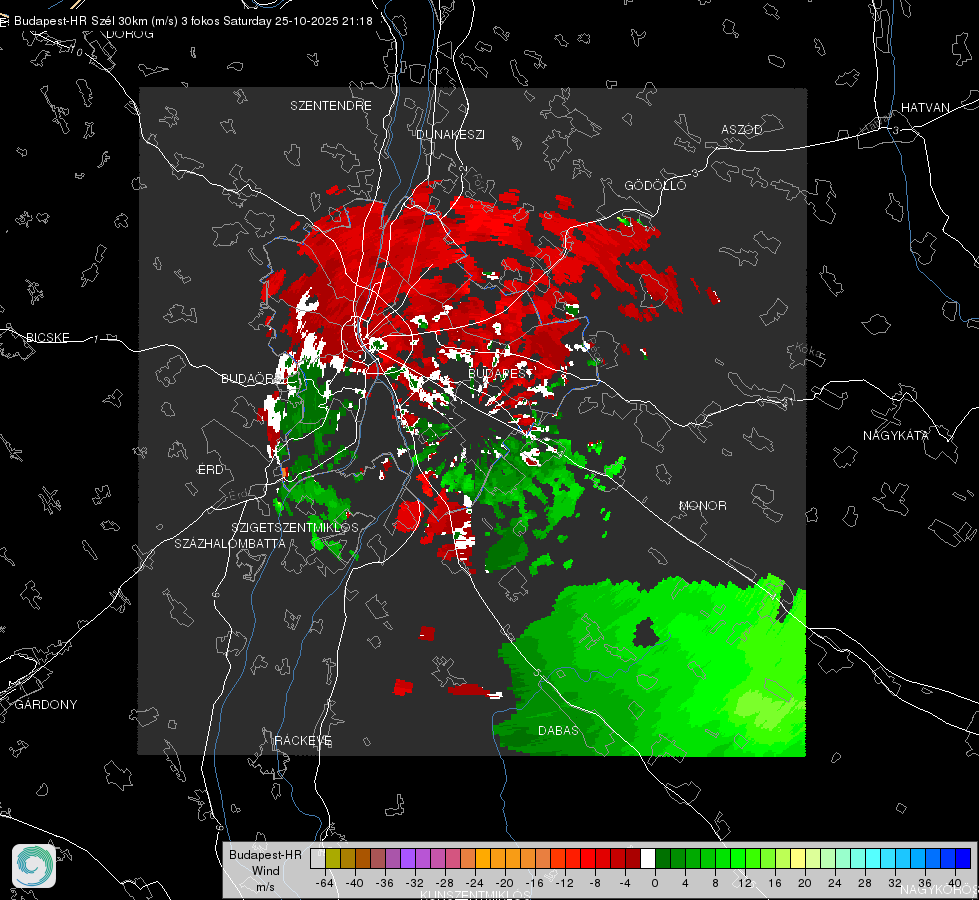Click the NAGYKÁTA city label
Screen dimensions: 979x900
point(896,435)
